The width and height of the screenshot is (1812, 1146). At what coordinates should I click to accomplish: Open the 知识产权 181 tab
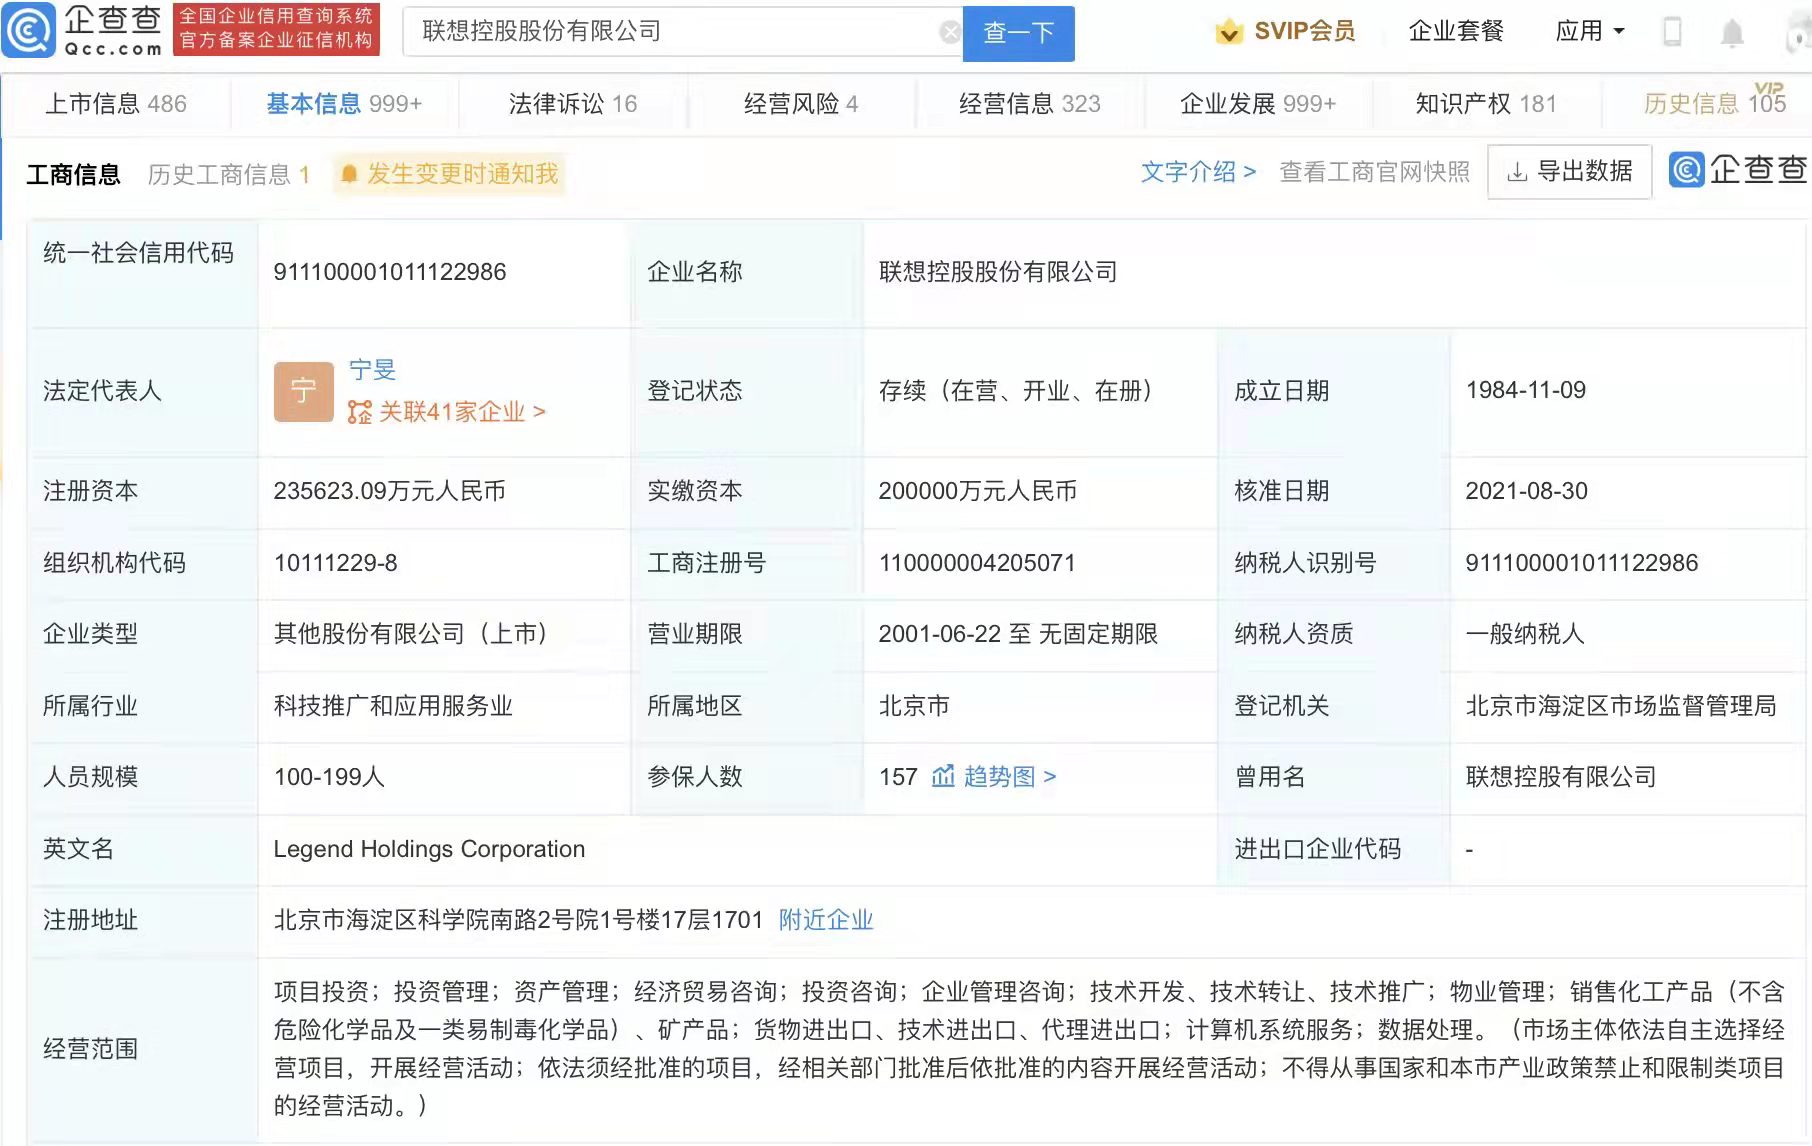[1486, 104]
